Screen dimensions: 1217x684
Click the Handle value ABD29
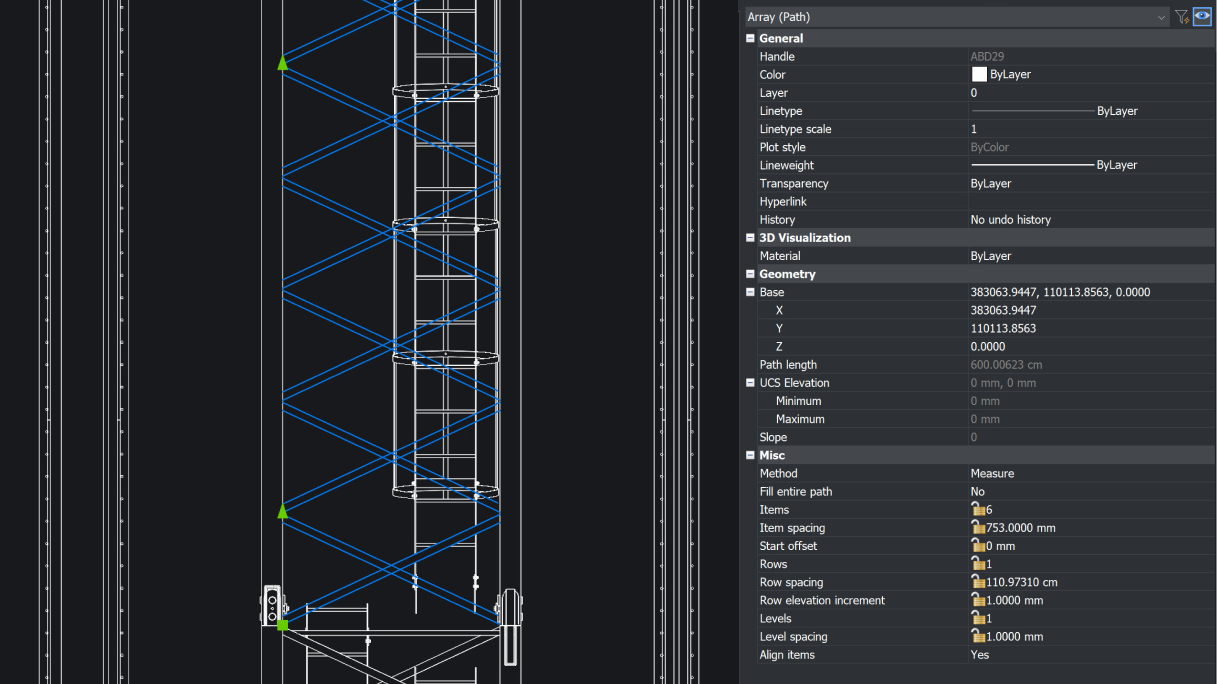987,57
